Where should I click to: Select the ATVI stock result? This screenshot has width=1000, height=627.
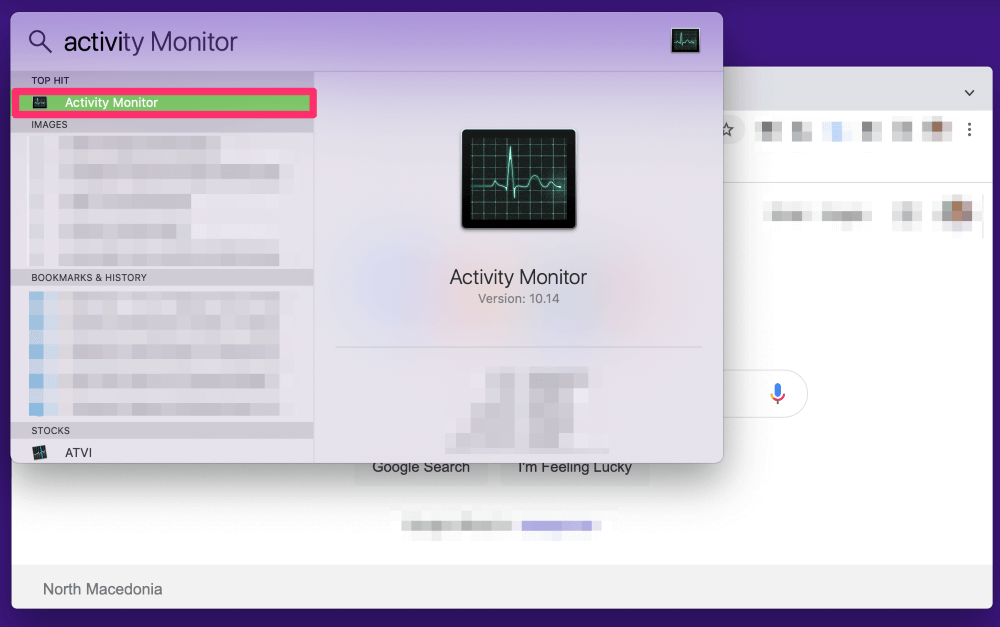pyautogui.click(x=163, y=452)
